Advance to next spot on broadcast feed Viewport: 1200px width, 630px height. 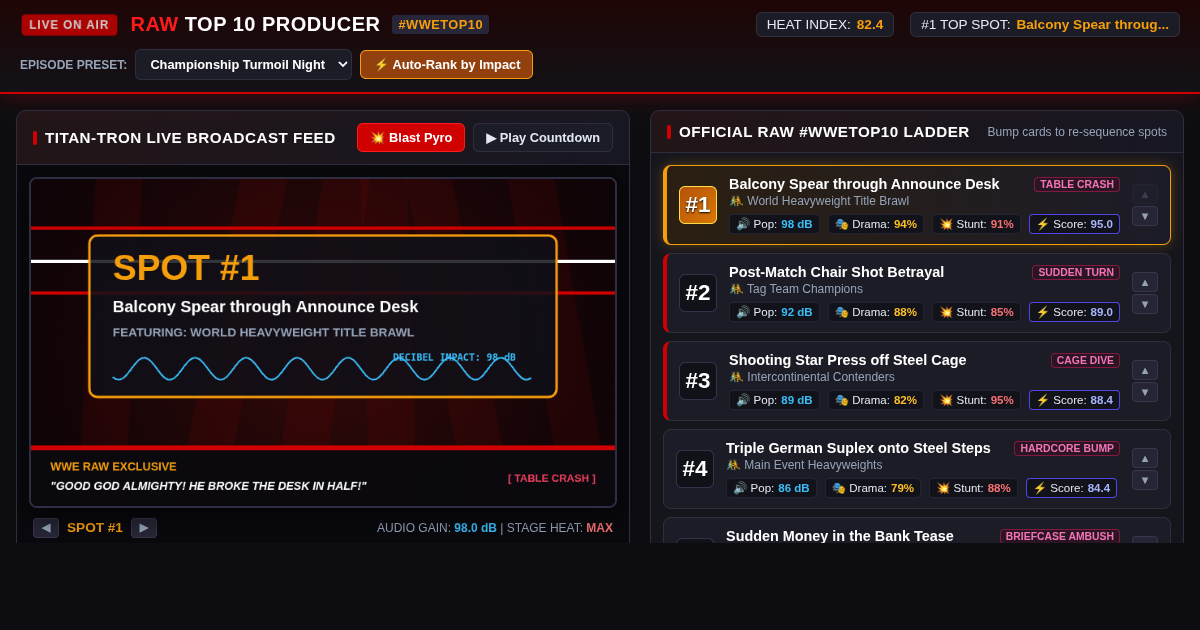click(x=144, y=528)
